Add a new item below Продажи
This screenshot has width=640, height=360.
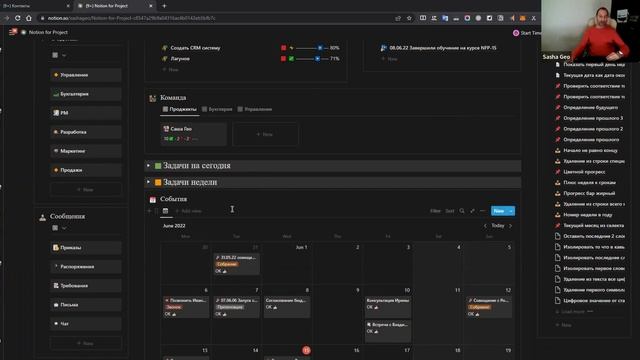click(x=86, y=189)
